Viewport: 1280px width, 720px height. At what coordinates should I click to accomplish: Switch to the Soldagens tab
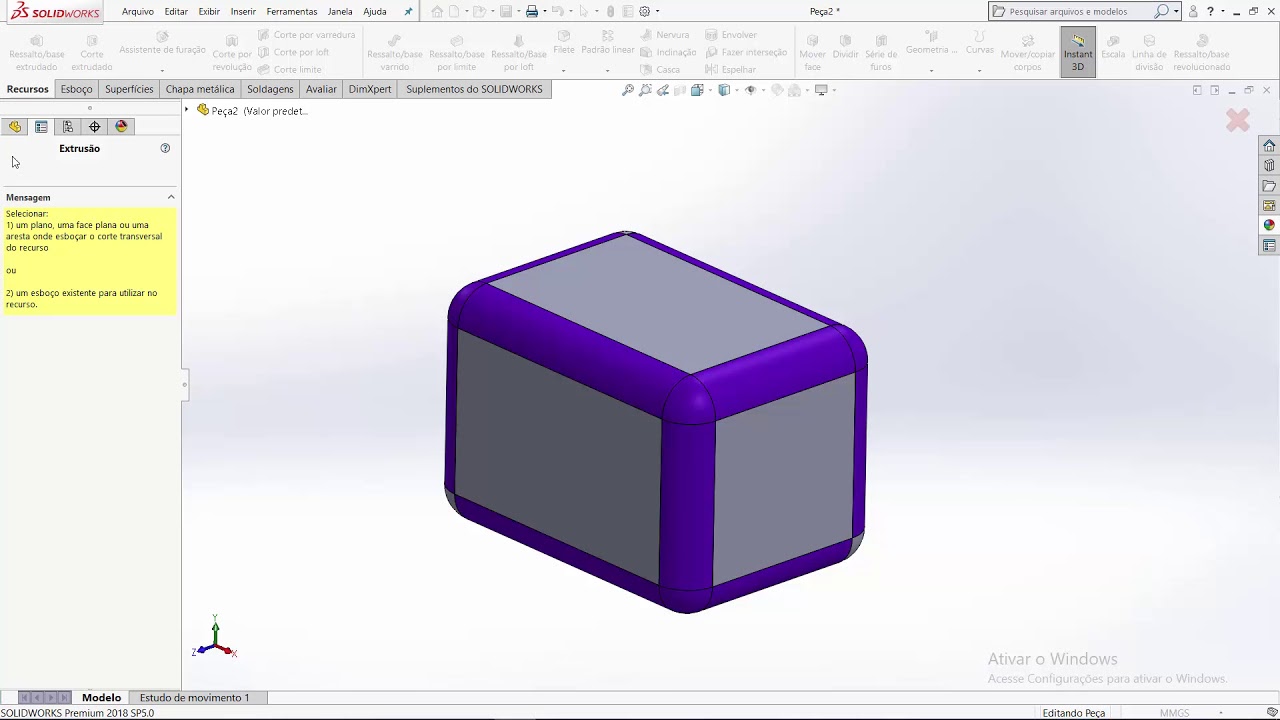click(x=270, y=89)
